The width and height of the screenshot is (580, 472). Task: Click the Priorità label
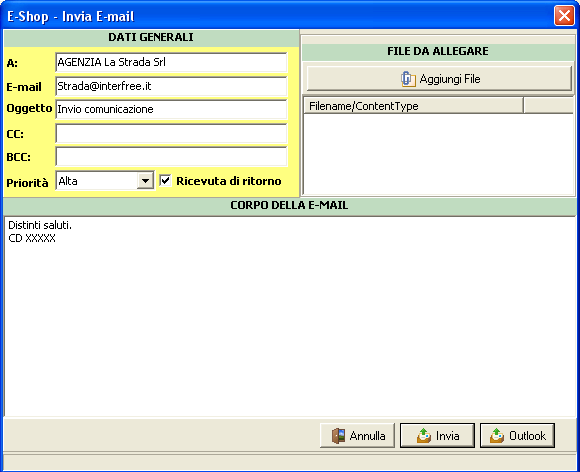(27, 183)
